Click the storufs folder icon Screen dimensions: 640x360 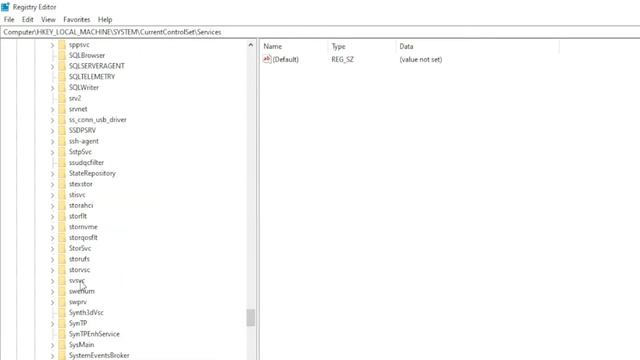pos(62,259)
